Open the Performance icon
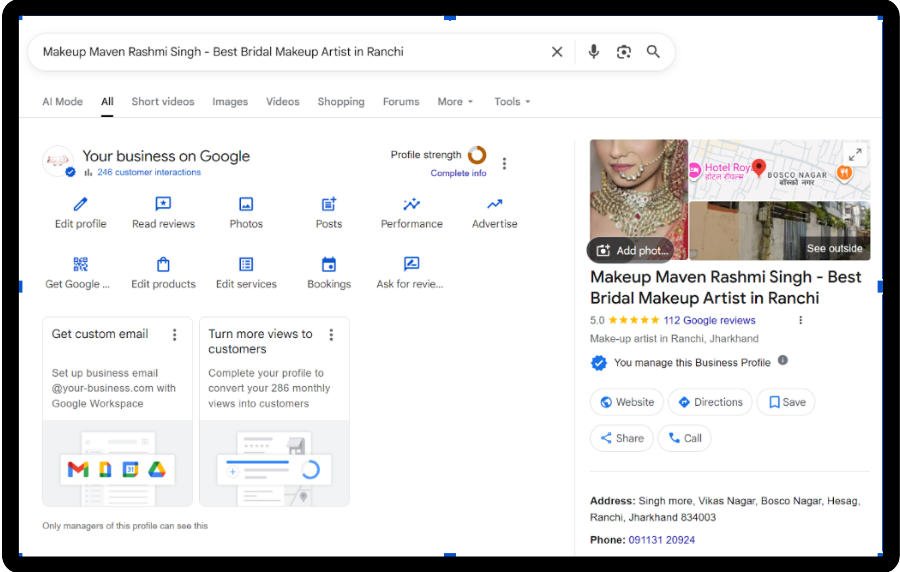900x572 pixels. click(x=411, y=204)
